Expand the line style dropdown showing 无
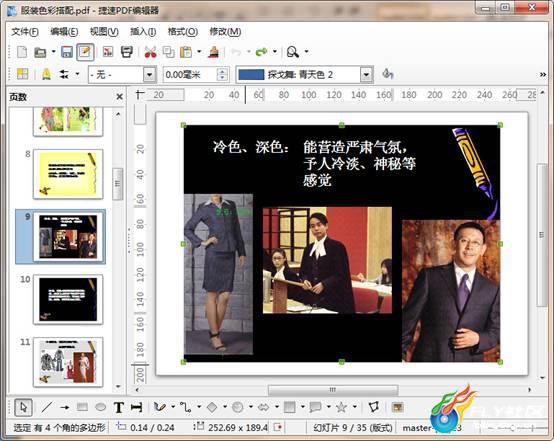This screenshot has height=441, width=554. pyautogui.click(x=149, y=75)
